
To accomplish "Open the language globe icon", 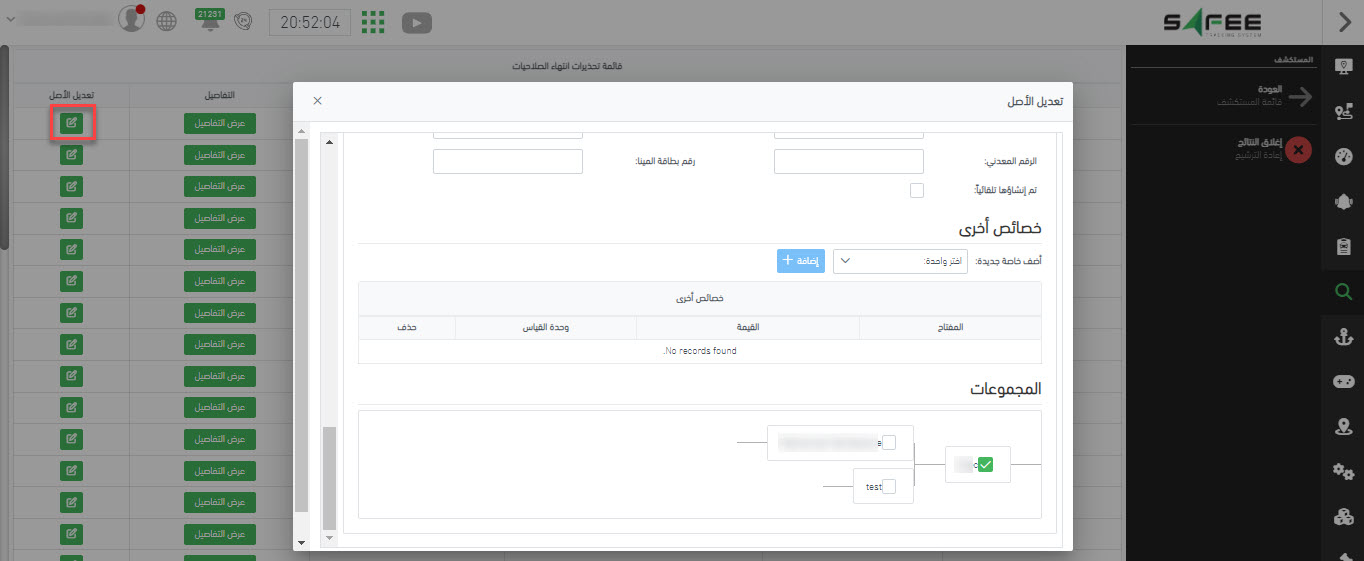I will point(167,22).
